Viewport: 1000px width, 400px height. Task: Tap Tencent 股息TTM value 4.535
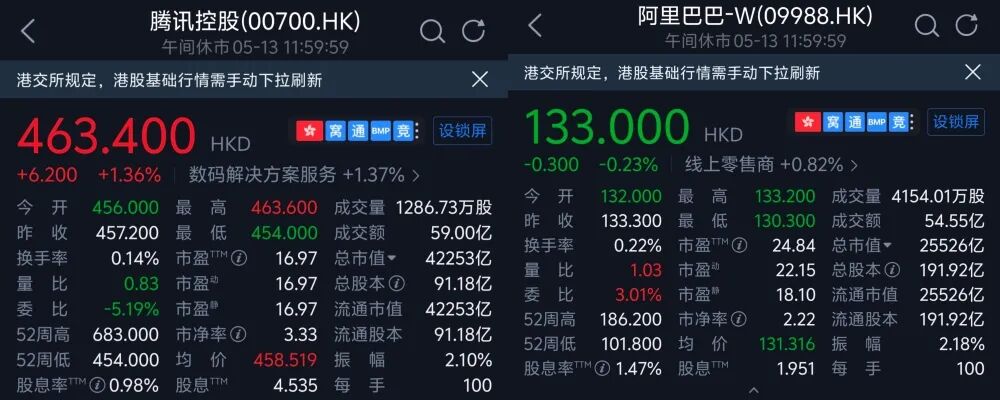tap(294, 385)
